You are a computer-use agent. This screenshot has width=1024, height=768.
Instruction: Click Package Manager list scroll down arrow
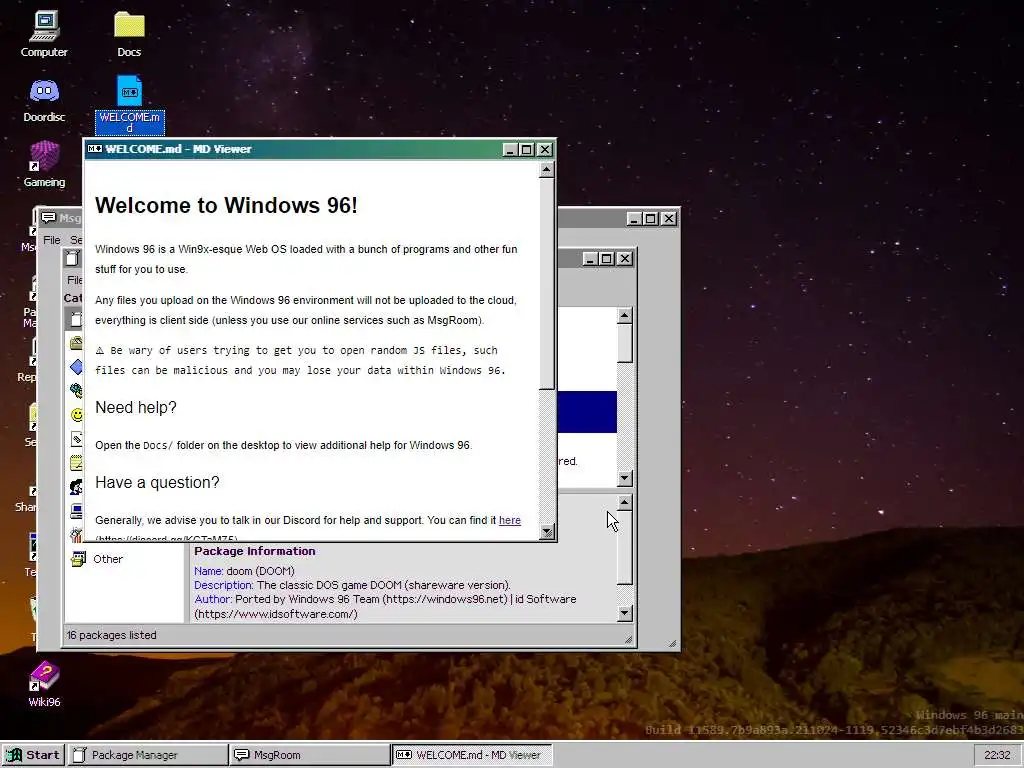point(624,478)
